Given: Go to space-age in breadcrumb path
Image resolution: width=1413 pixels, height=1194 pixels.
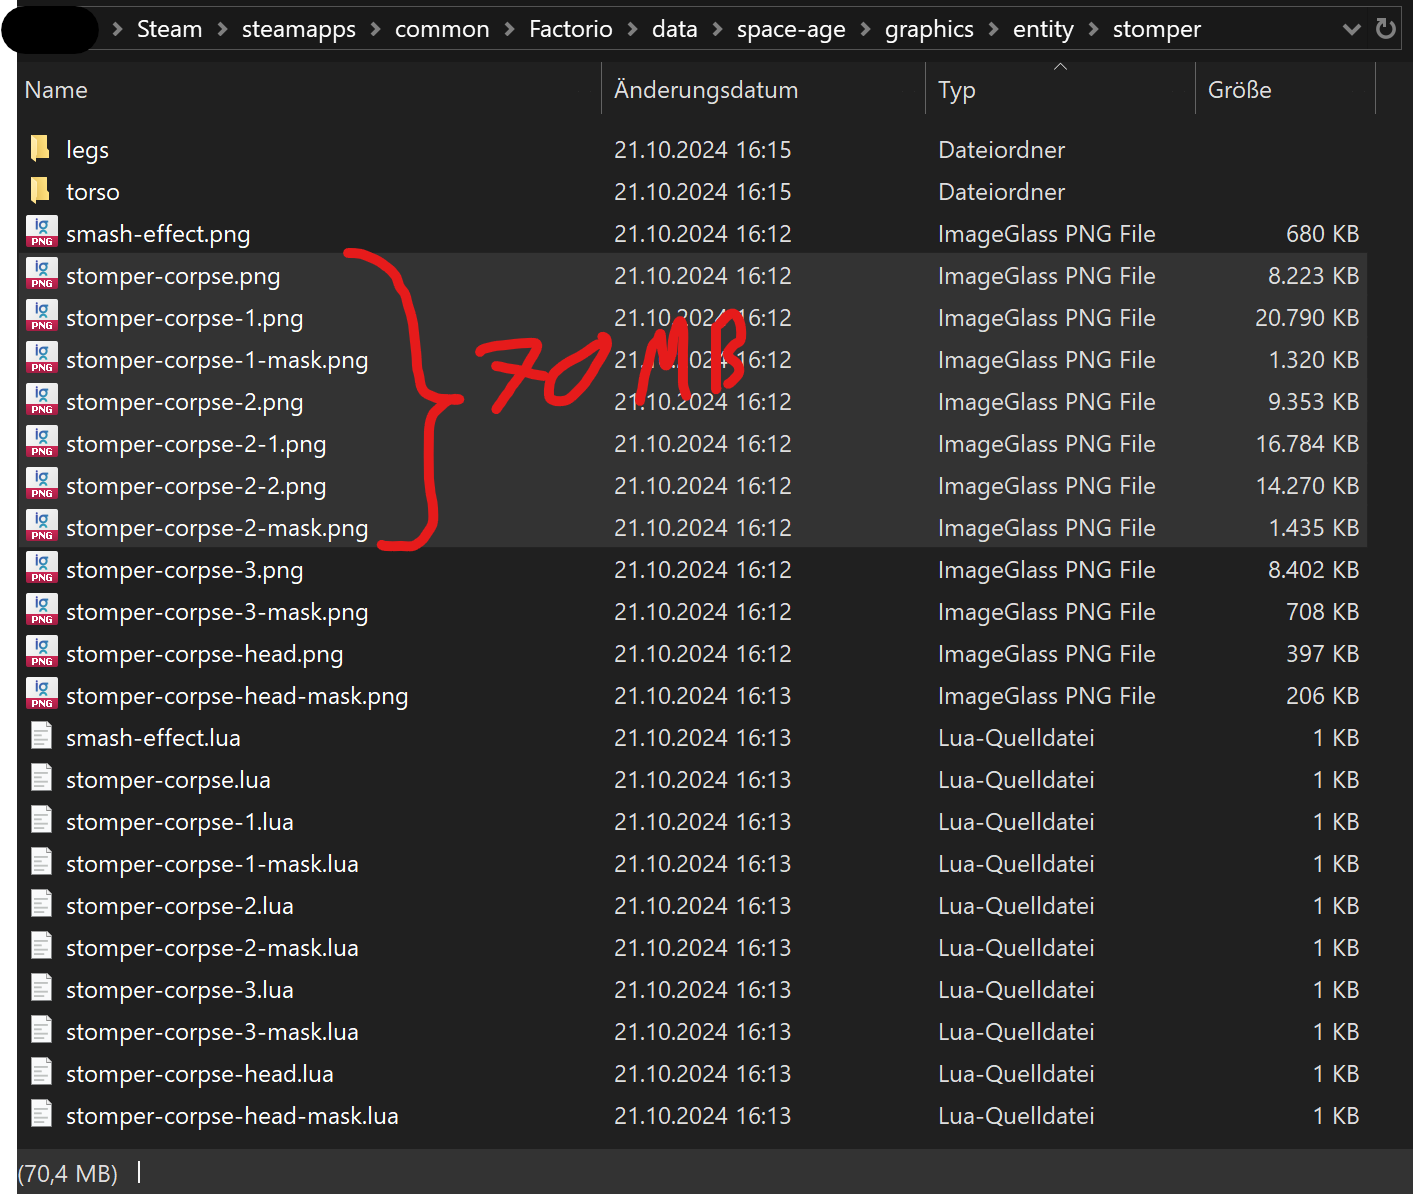Looking at the screenshot, I should coord(791,29).
